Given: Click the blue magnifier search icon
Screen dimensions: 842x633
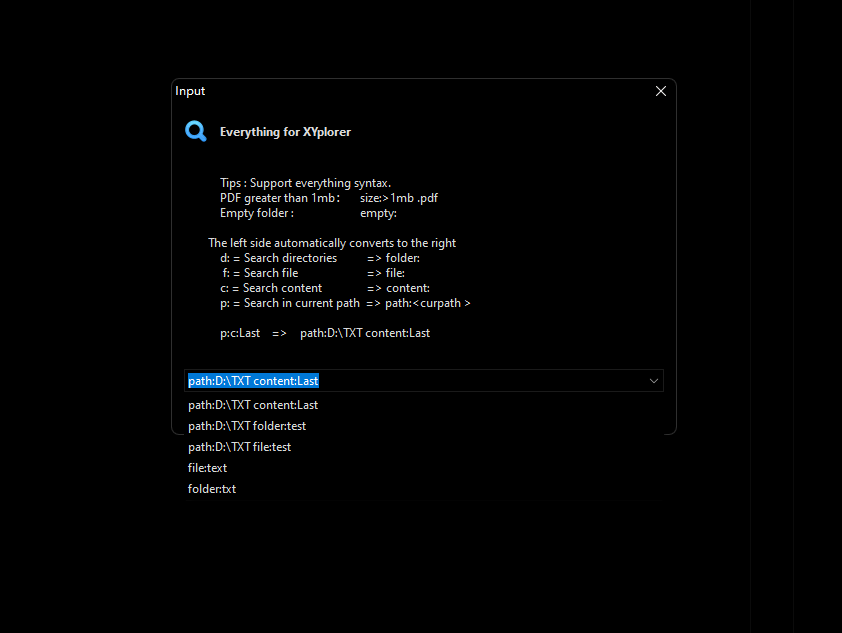Looking at the screenshot, I should [x=195, y=131].
